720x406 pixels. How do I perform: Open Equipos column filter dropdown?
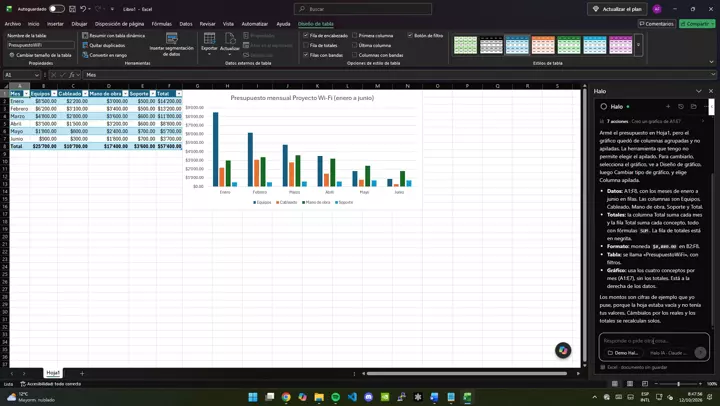tap(54, 94)
